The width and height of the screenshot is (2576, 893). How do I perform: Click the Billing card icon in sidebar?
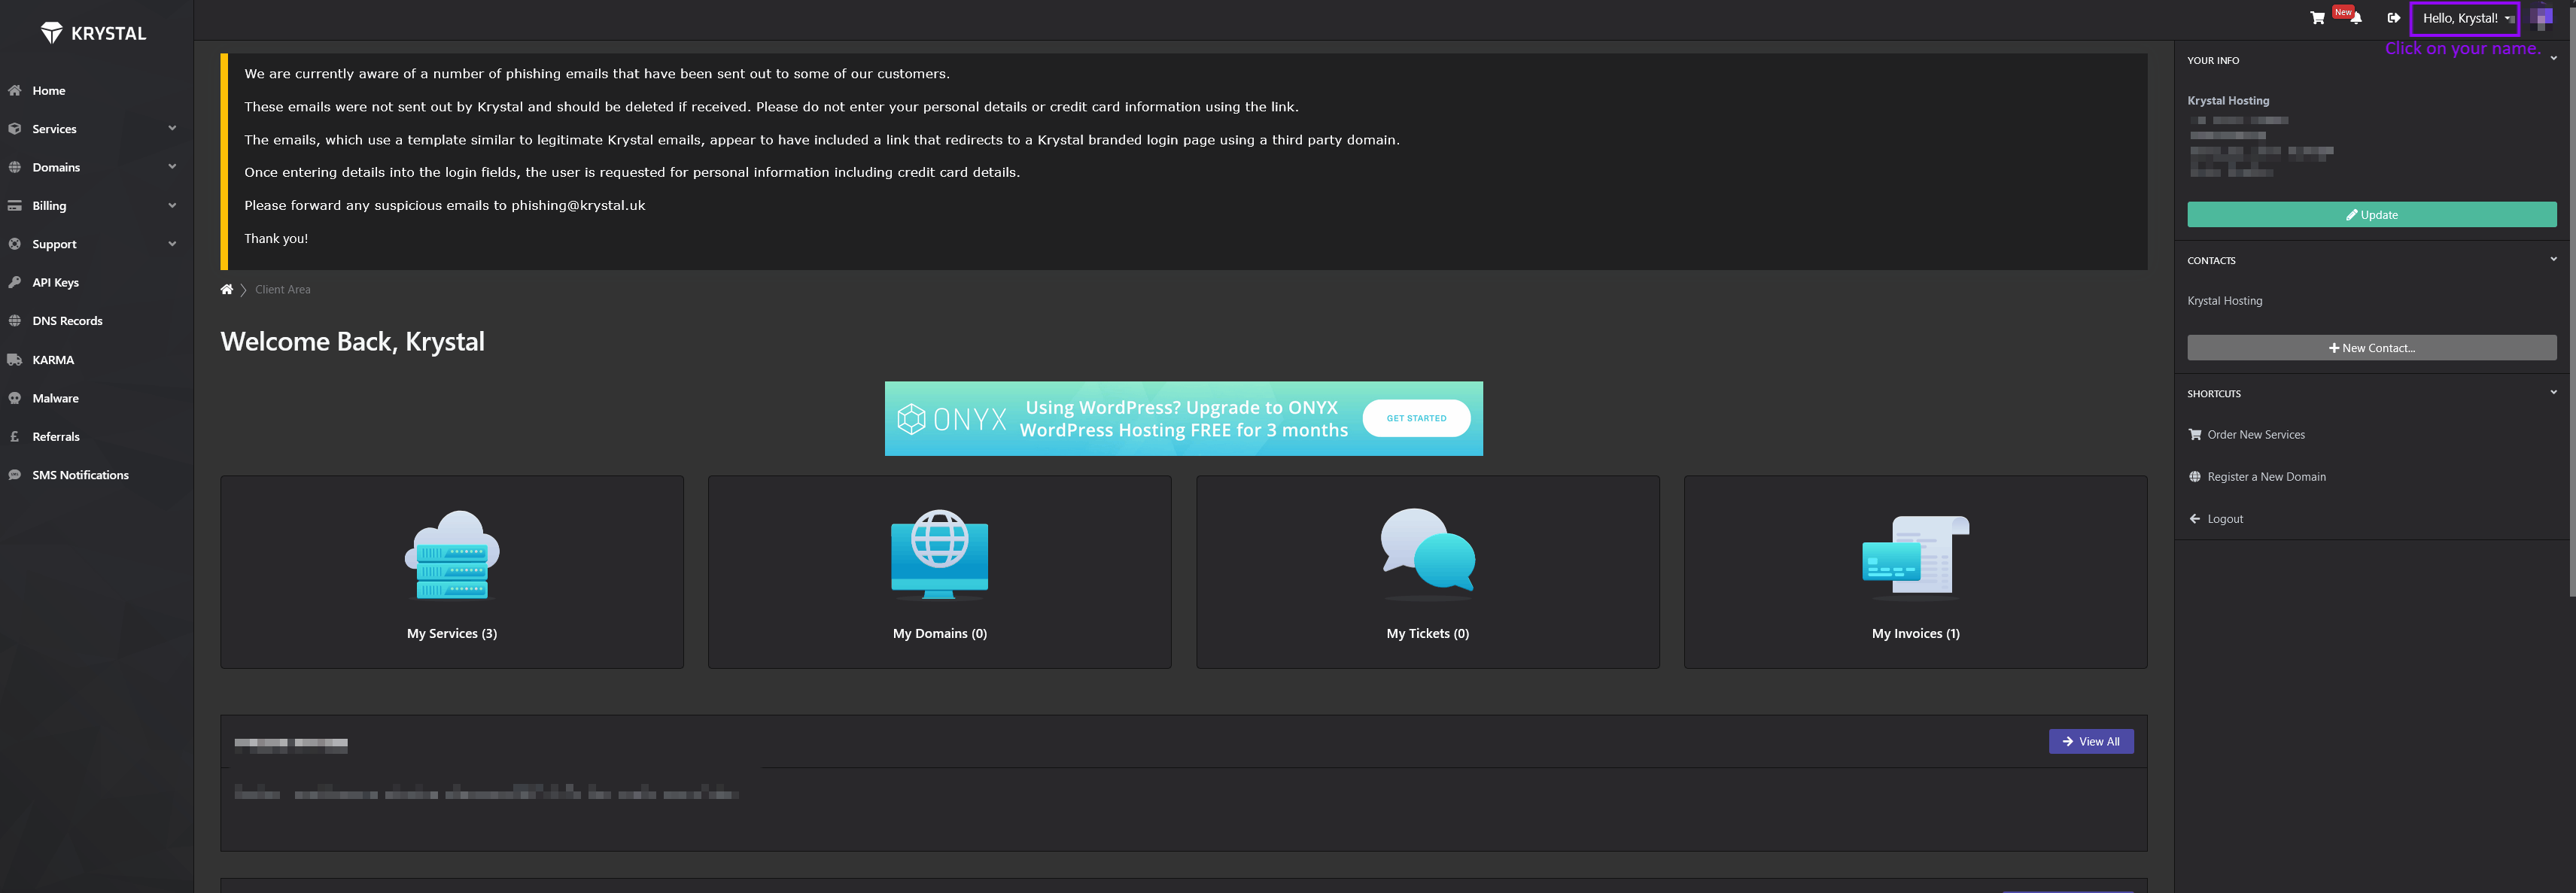pyautogui.click(x=14, y=206)
